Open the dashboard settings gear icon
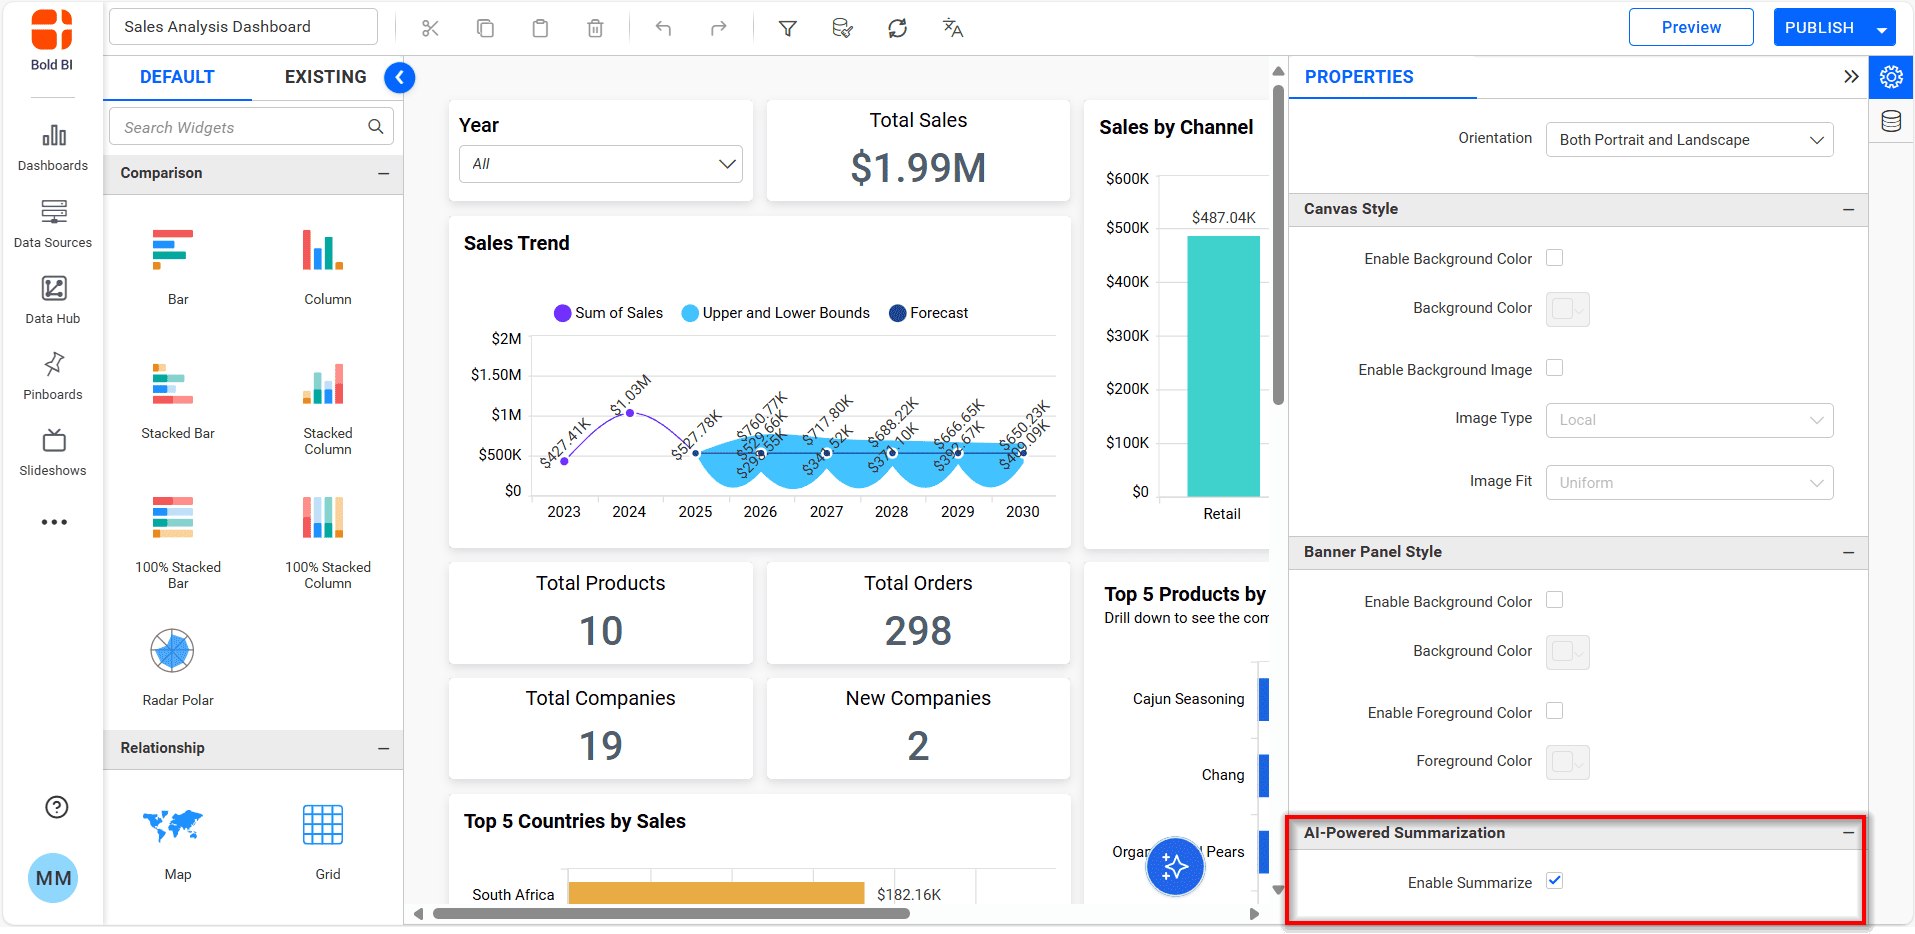 1891,77
